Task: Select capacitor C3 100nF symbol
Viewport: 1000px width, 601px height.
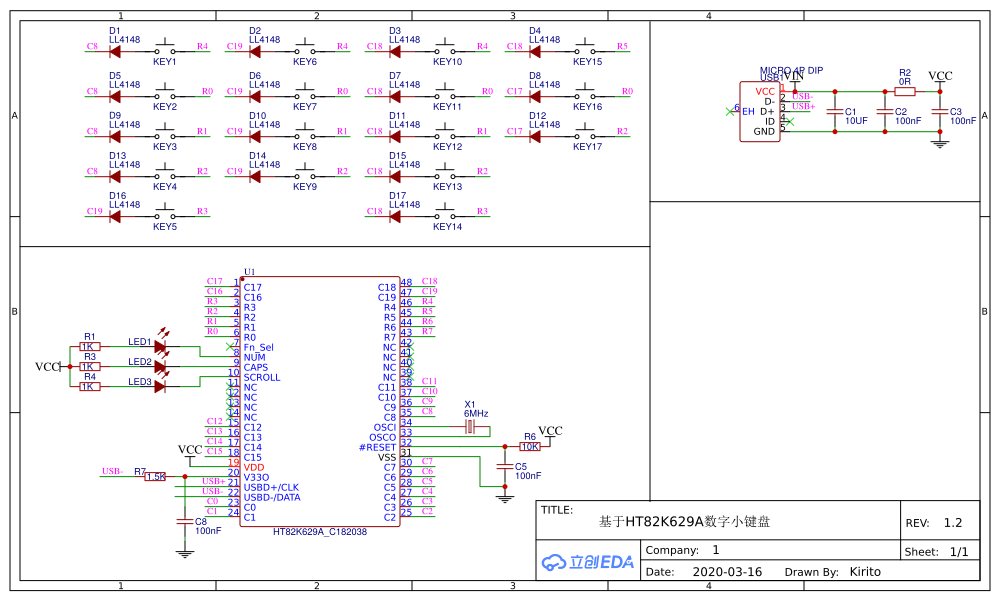Action: 939,111
